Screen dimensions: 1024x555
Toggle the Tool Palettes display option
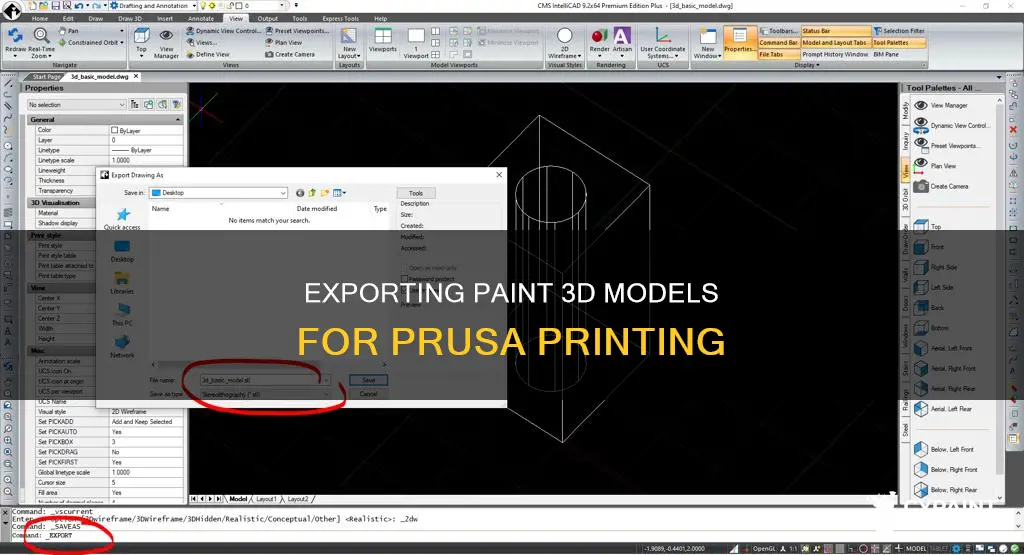coord(899,42)
